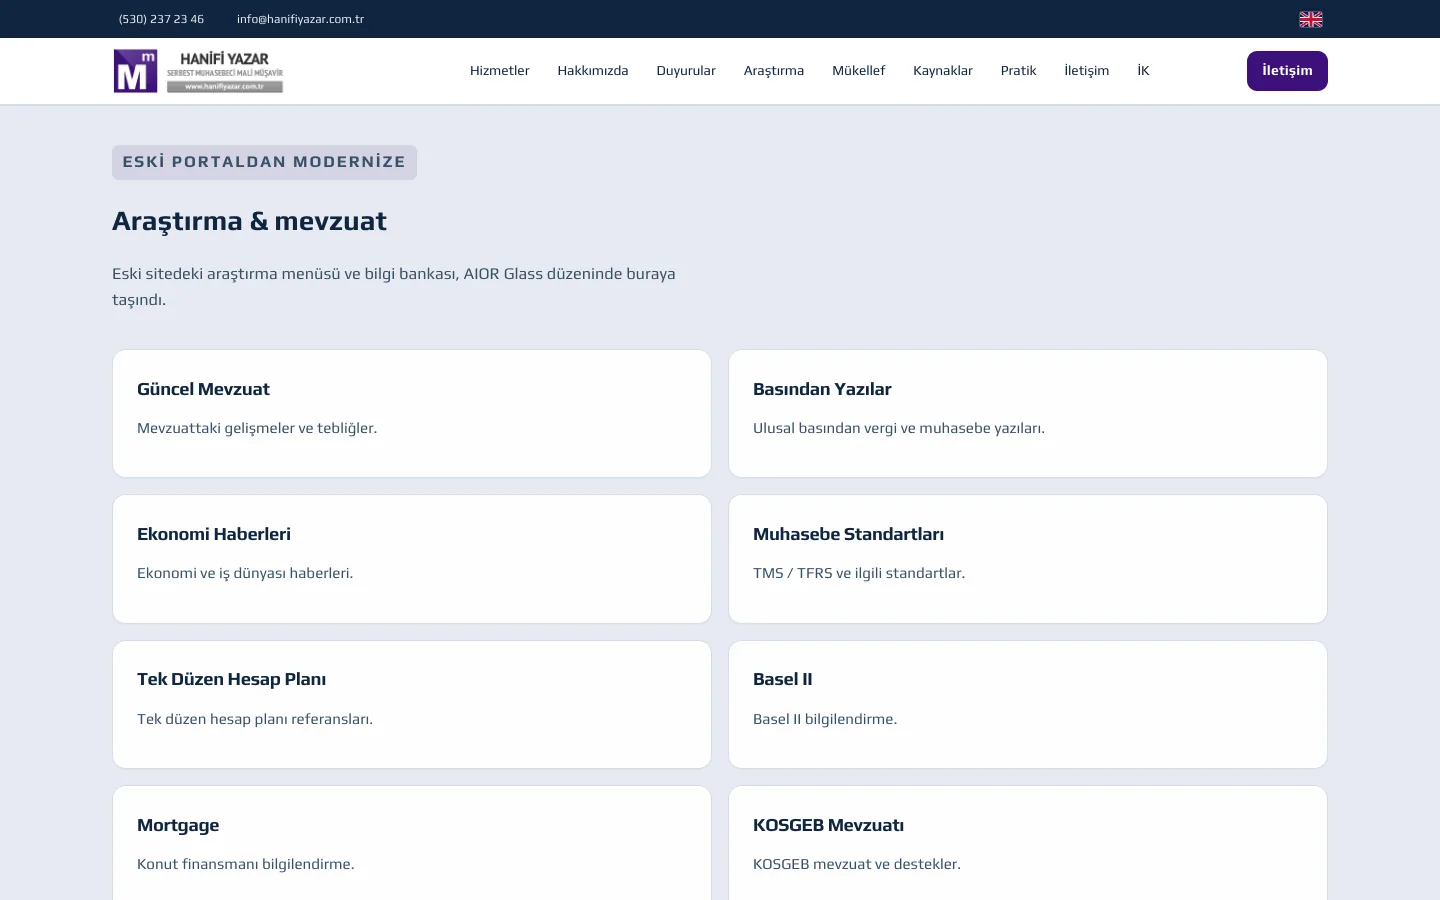Open the Pratik menu item

pos(1018,71)
